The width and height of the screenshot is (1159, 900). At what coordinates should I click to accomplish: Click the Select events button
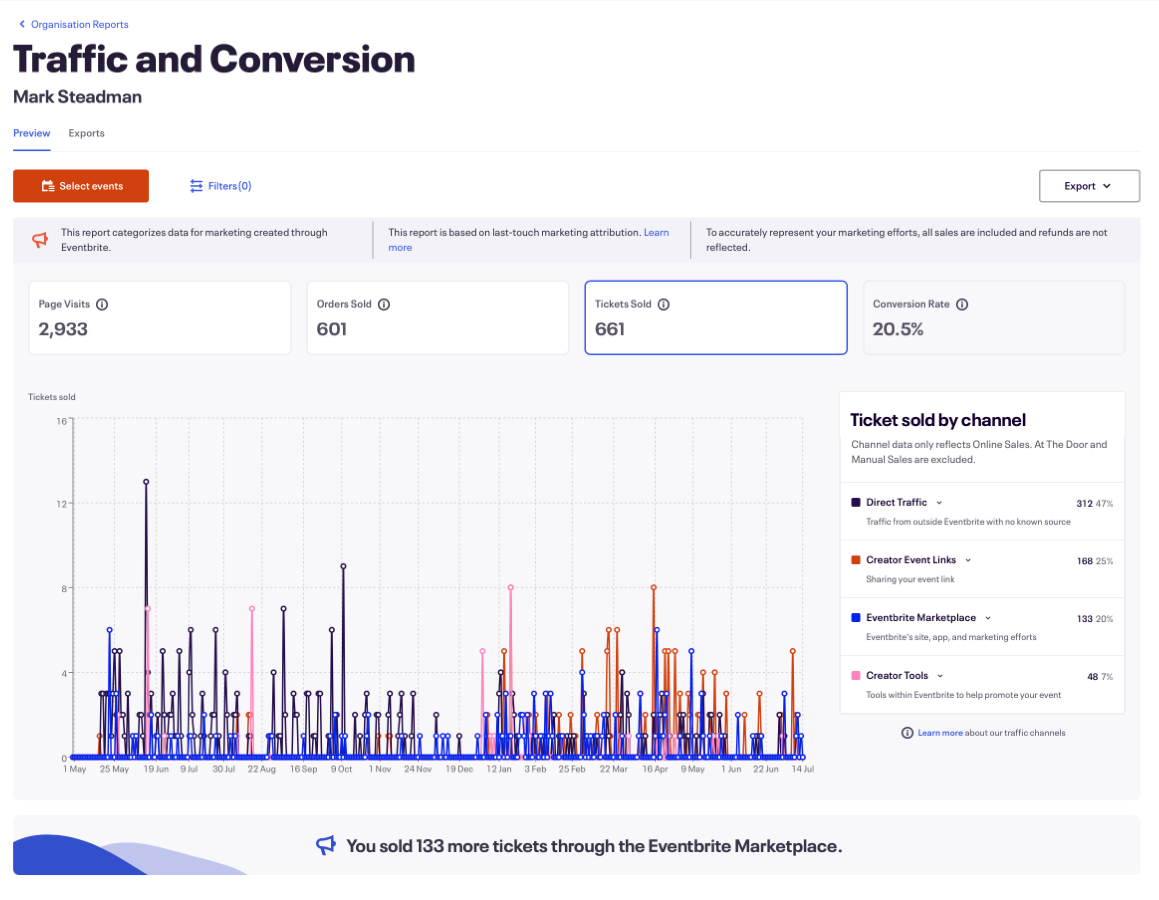[x=81, y=186]
